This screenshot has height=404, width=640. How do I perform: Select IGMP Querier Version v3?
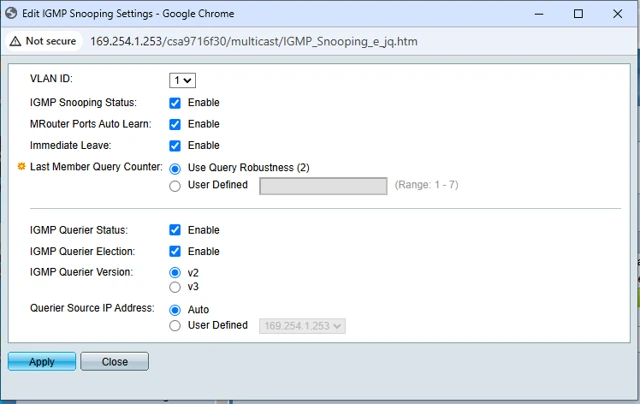coord(175,287)
